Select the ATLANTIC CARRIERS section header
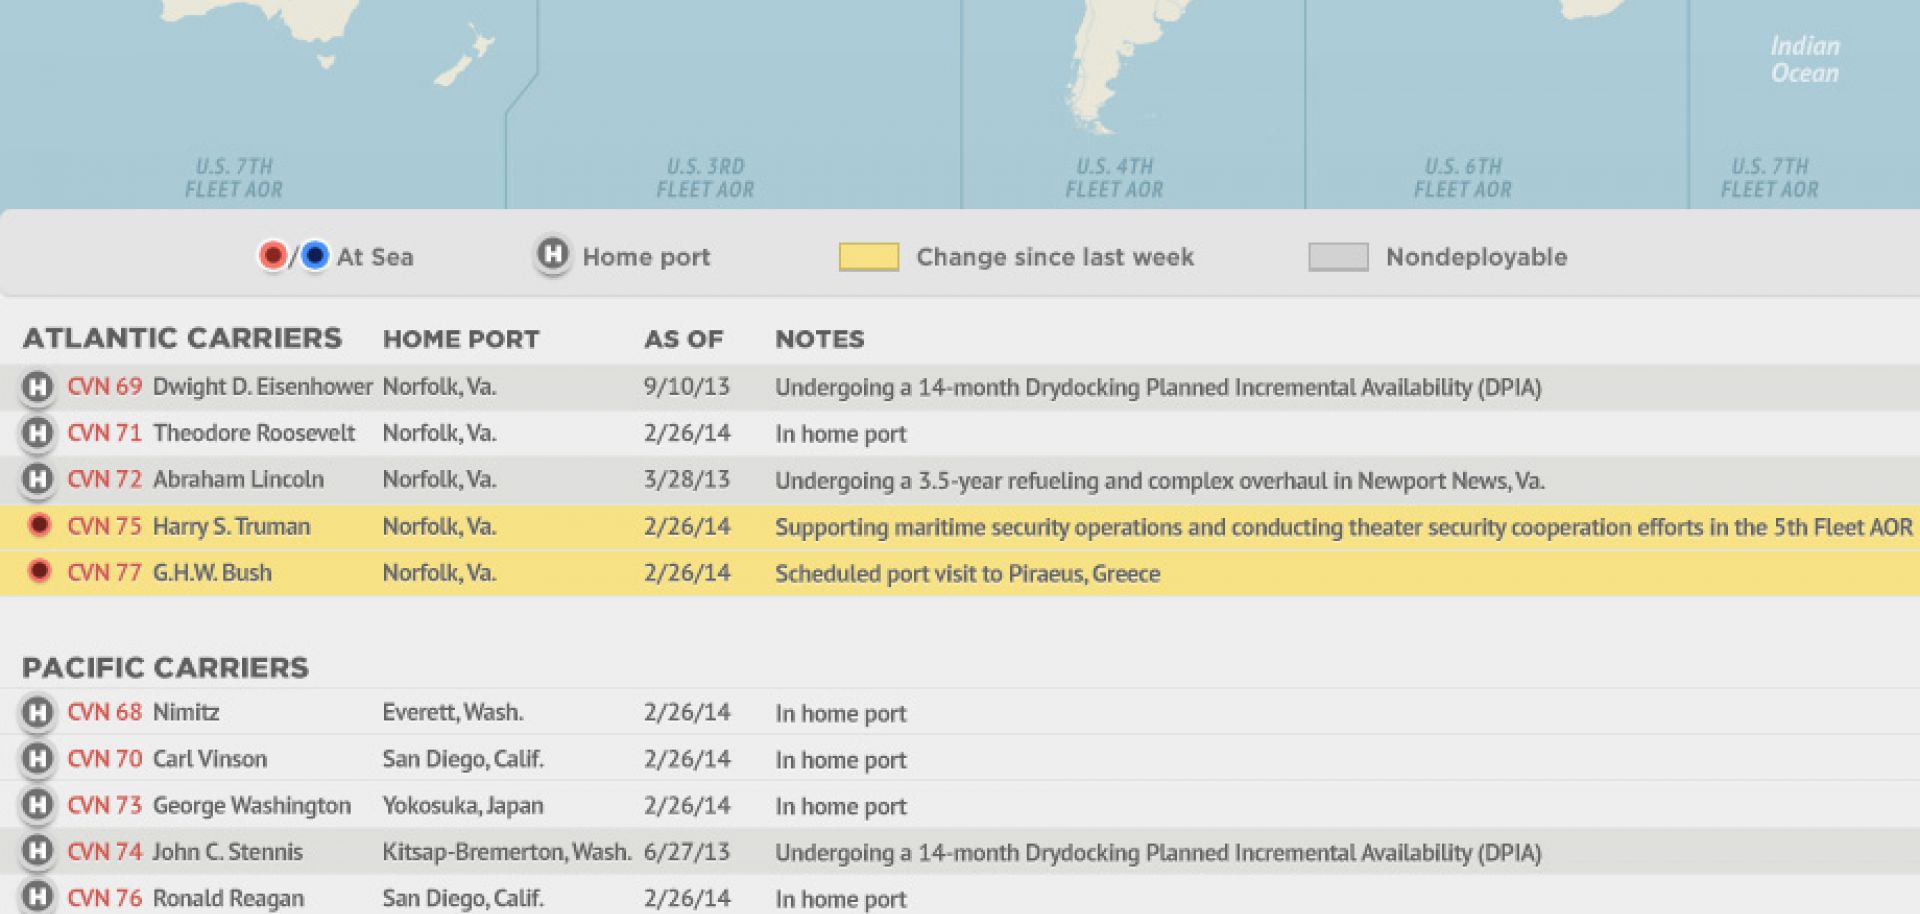1920x914 pixels. pyautogui.click(x=184, y=338)
